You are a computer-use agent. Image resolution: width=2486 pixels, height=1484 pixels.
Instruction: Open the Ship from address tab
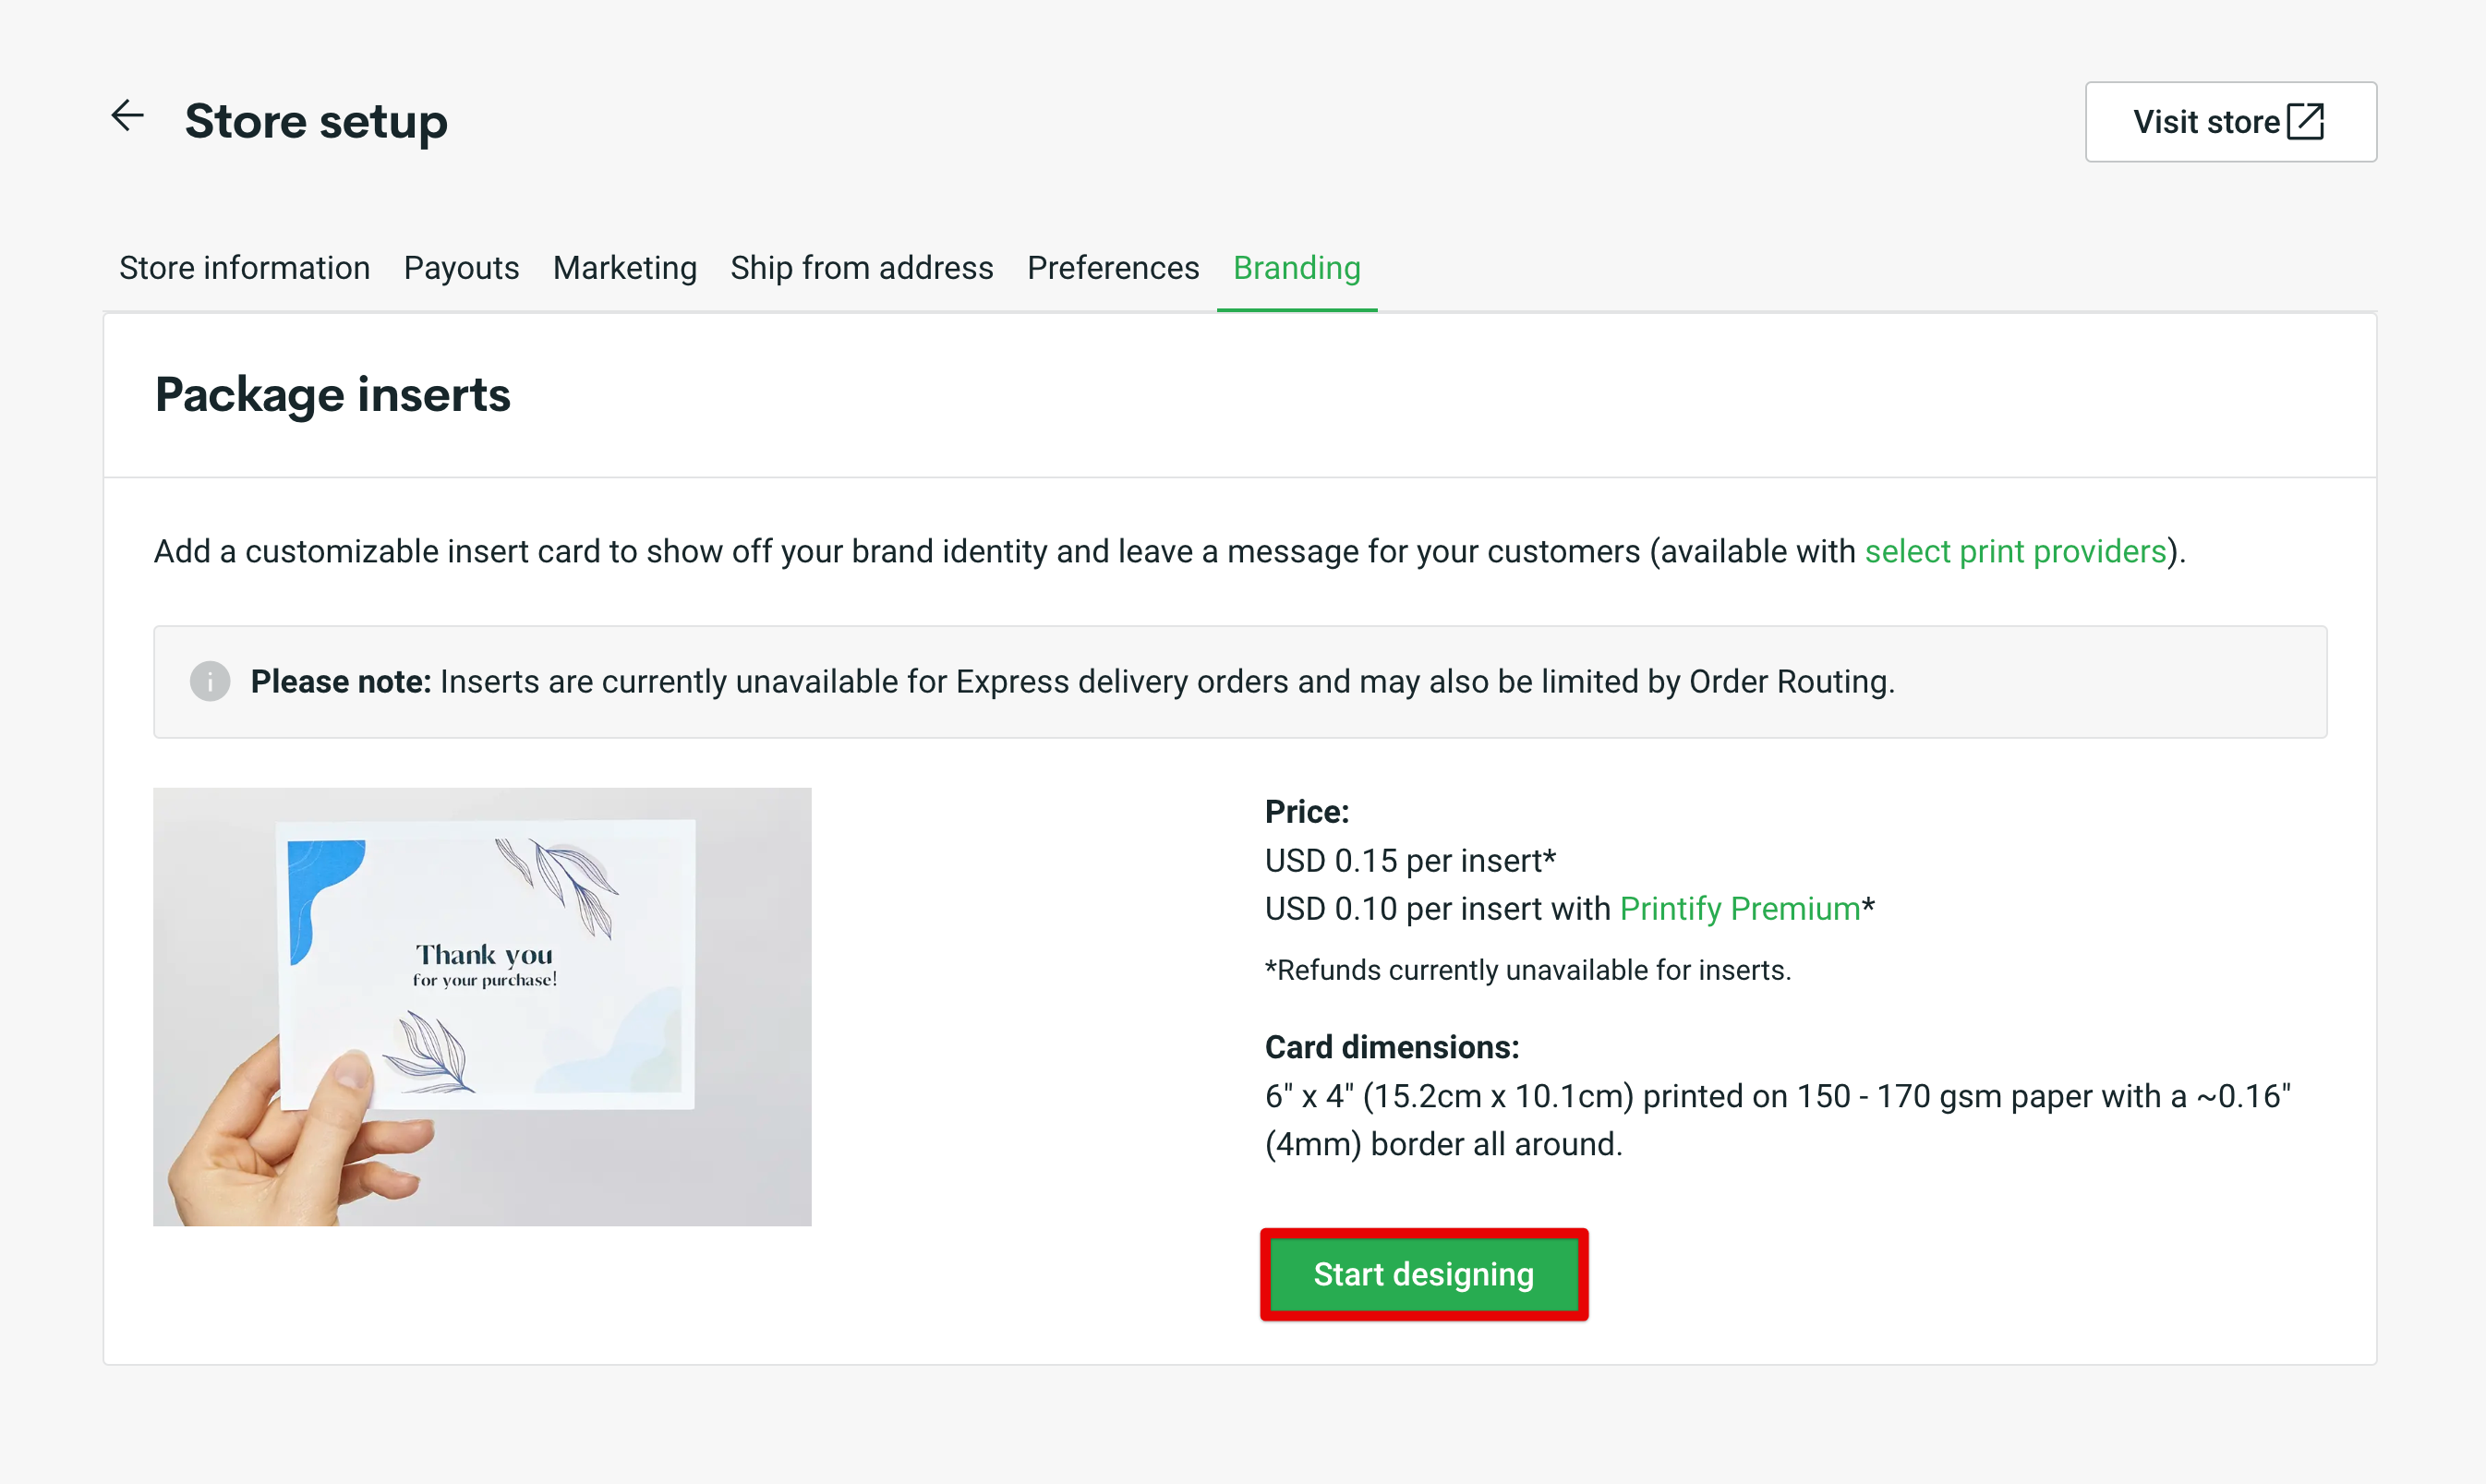[862, 268]
